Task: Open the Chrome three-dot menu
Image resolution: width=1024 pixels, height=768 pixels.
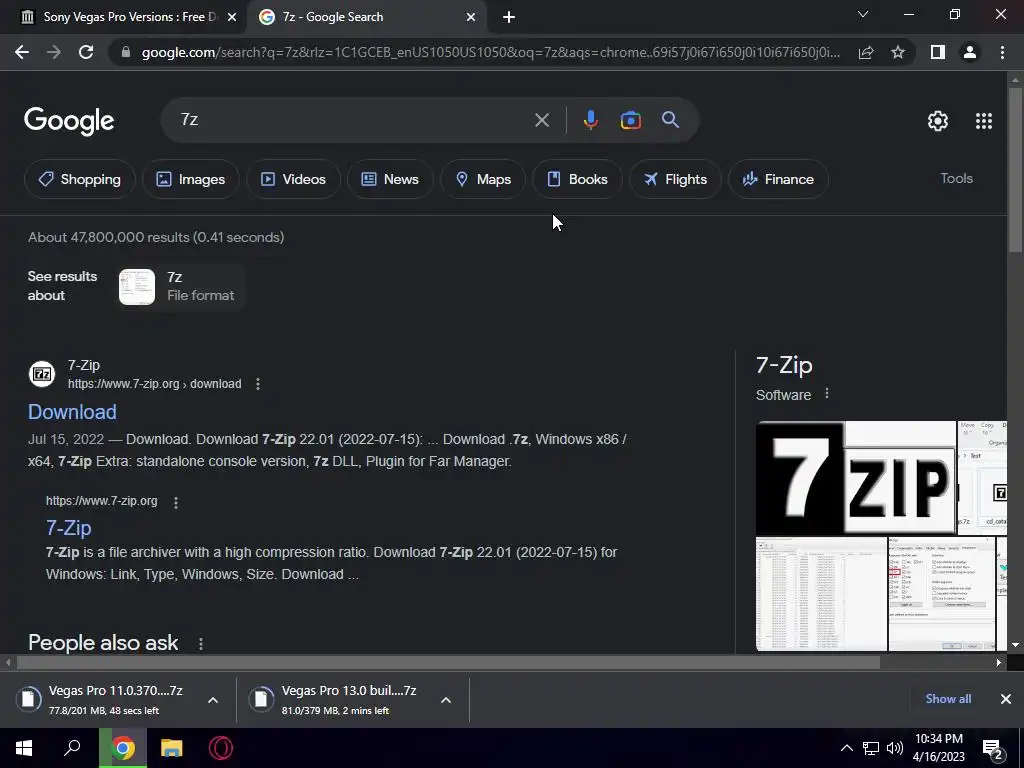Action: click(x=1002, y=52)
